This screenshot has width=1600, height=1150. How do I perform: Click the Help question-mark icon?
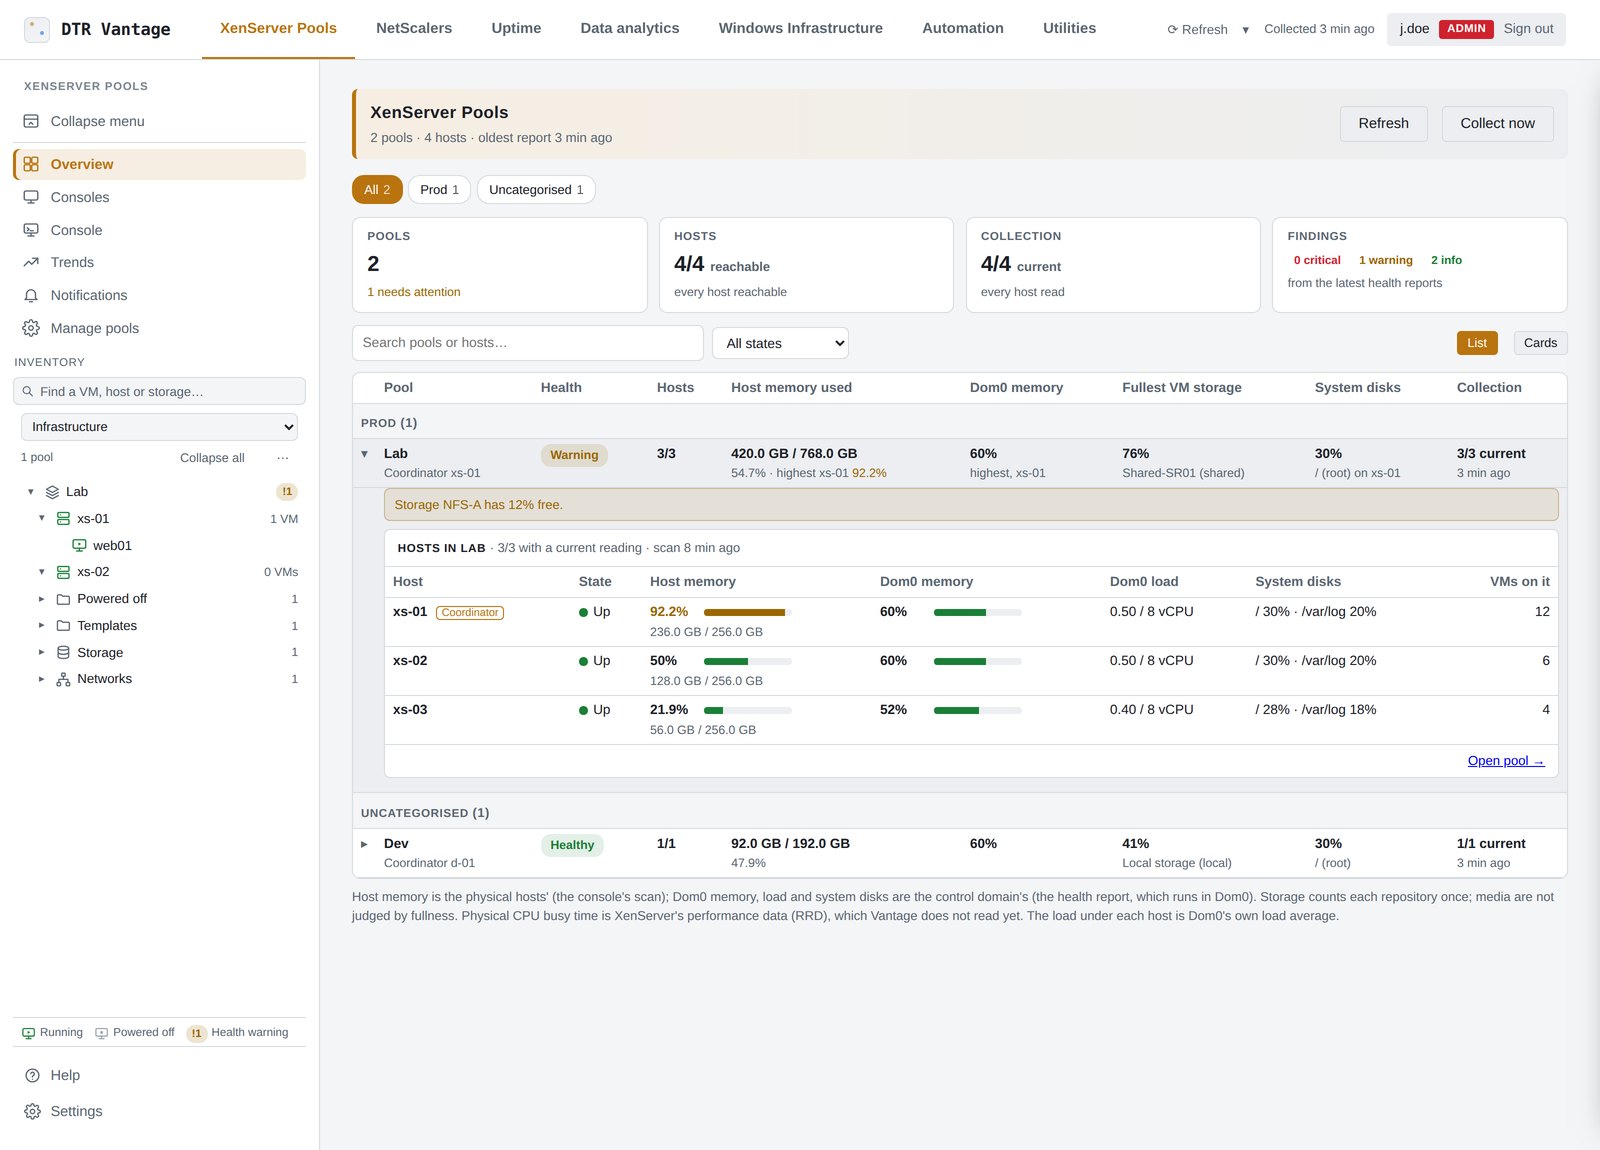pyautogui.click(x=32, y=1075)
